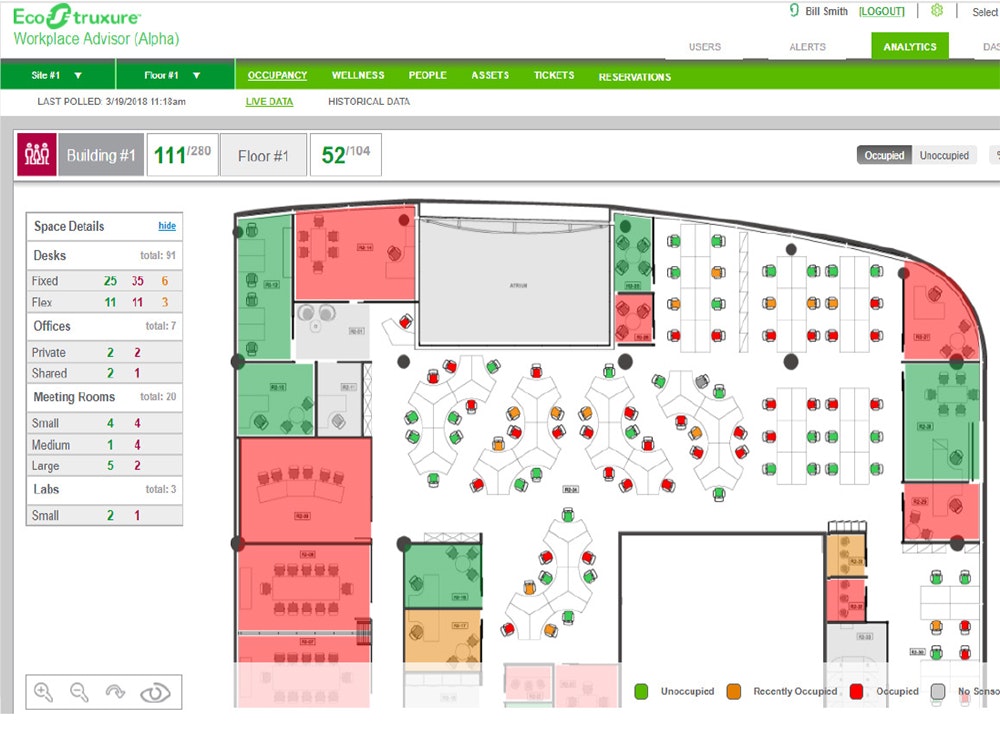Zoom out of the floor plan

pos(80,691)
